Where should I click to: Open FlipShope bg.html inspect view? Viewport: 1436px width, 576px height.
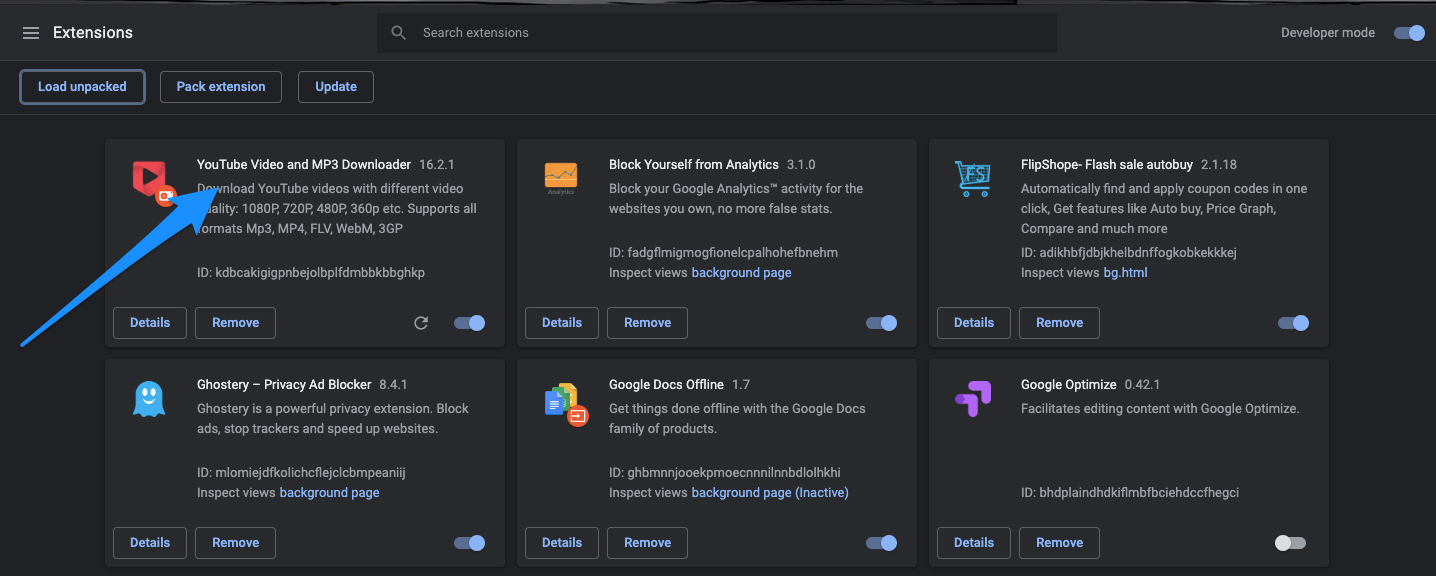click(x=1125, y=273)
